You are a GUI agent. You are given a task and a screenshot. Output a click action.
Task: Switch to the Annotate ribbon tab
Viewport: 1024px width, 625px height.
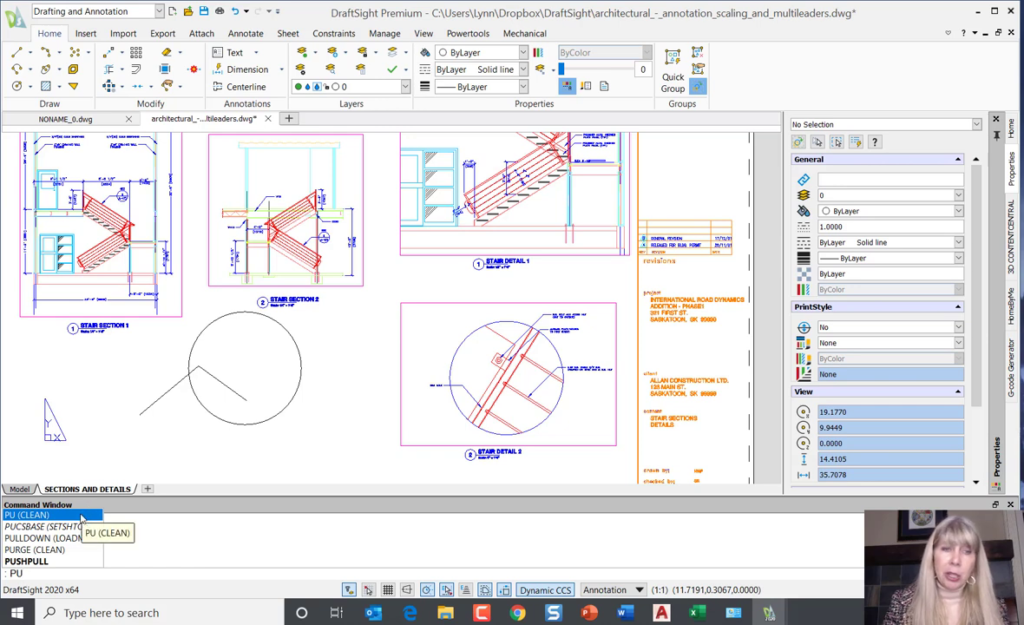coord(245,33)
